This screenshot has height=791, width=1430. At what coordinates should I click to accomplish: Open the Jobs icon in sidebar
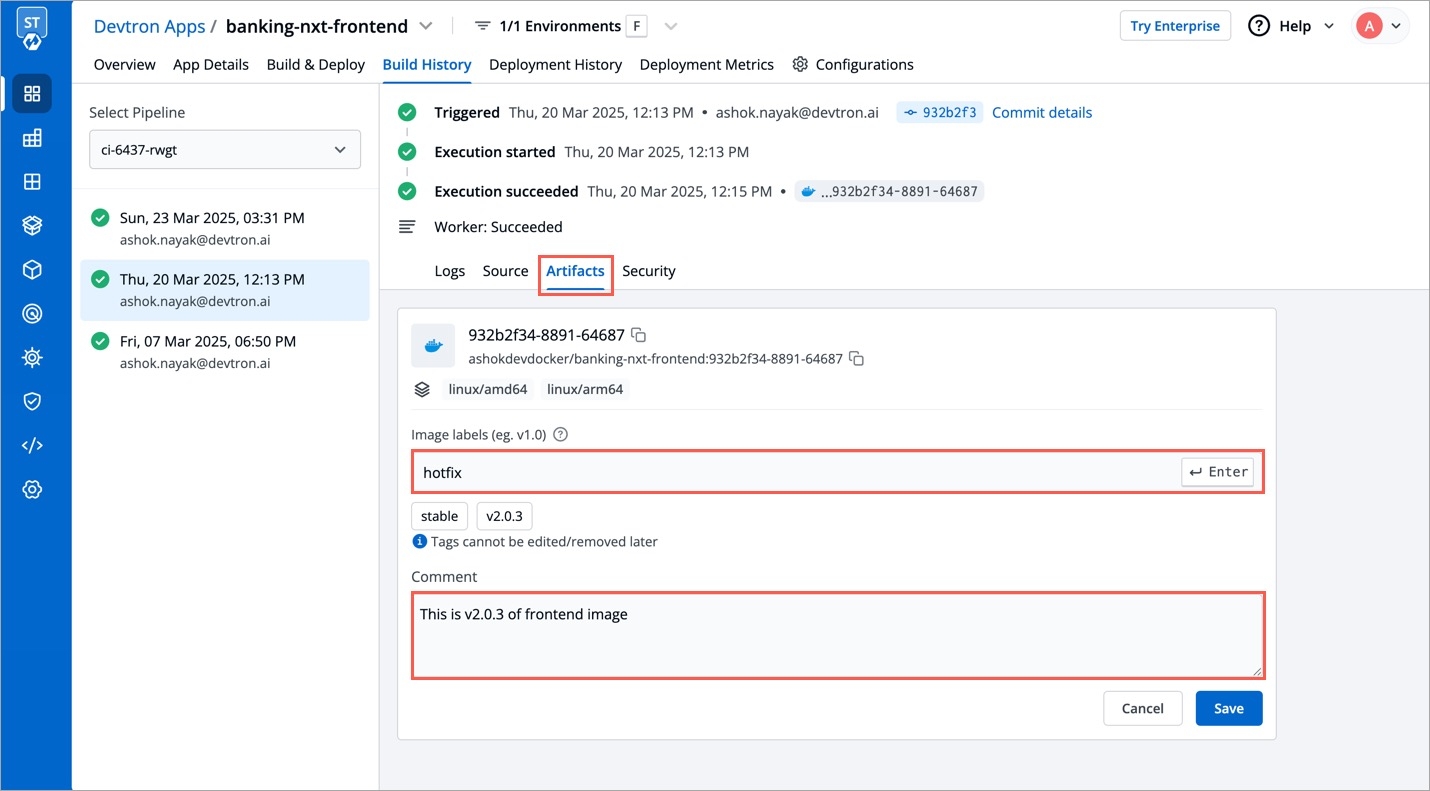tap(32, 138)
